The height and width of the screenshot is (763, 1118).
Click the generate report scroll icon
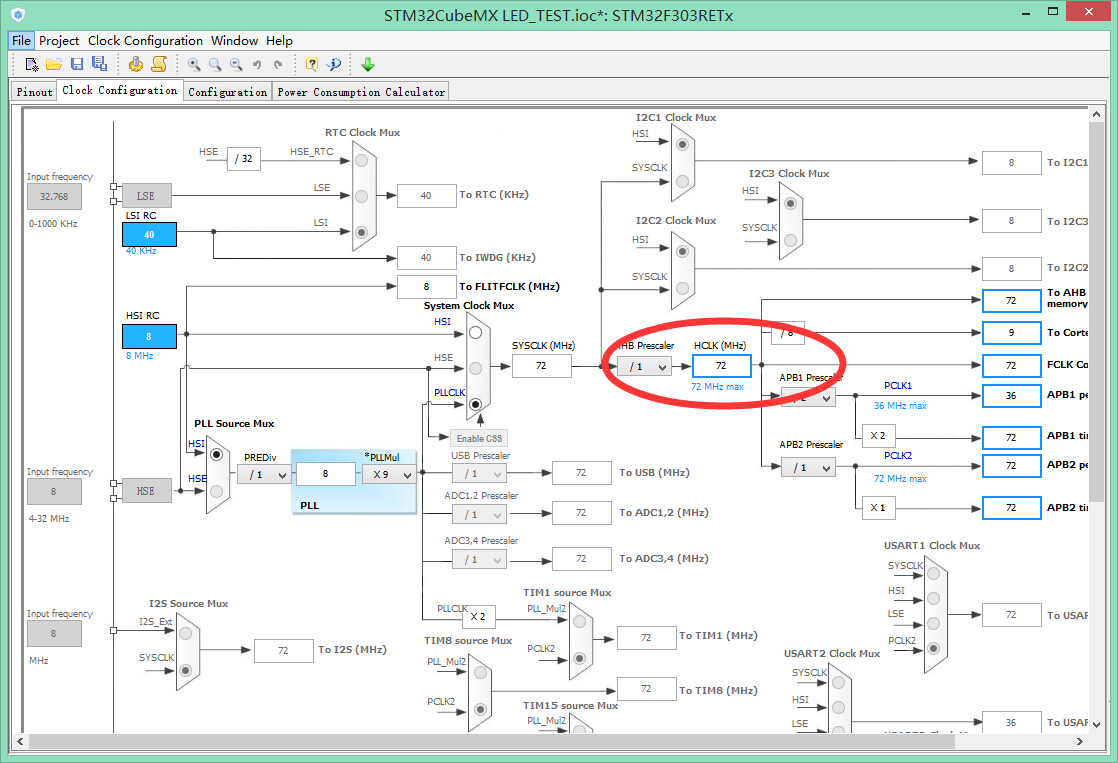point(158,64)
